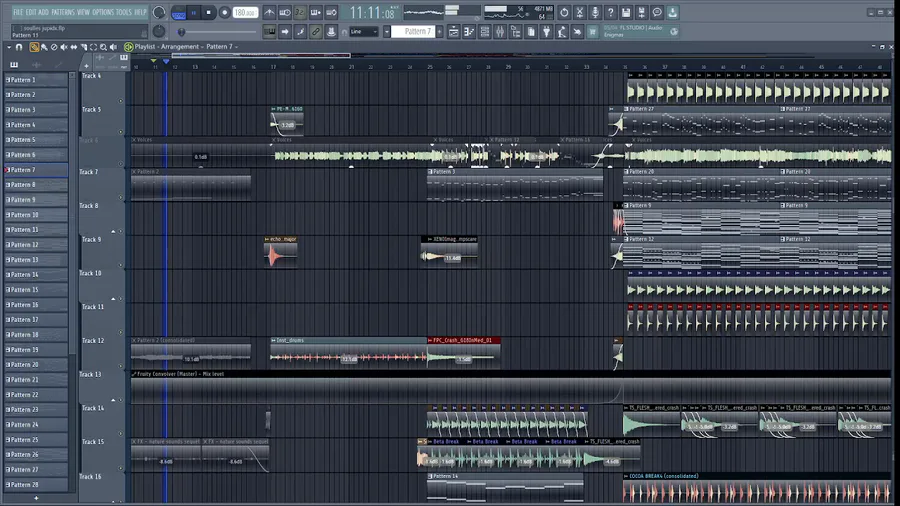900x506 pixels.
Task: Open the Line snap dropdown
Action: coord(364,32)
